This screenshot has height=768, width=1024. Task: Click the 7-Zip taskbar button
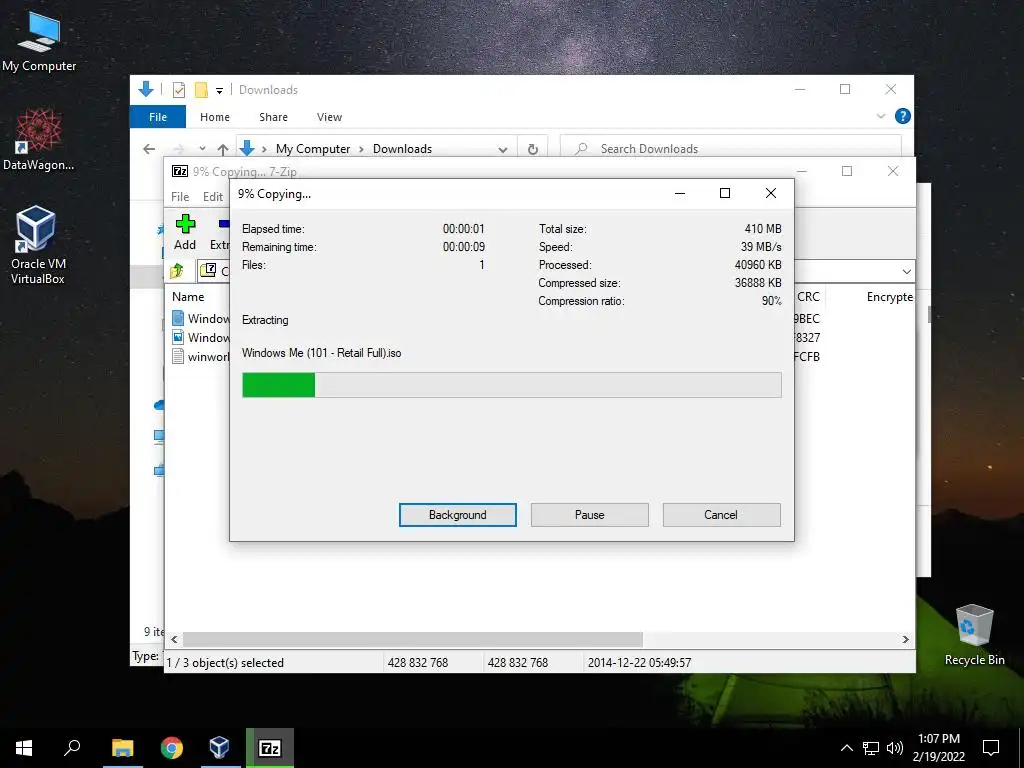click(x=270, y=748)
